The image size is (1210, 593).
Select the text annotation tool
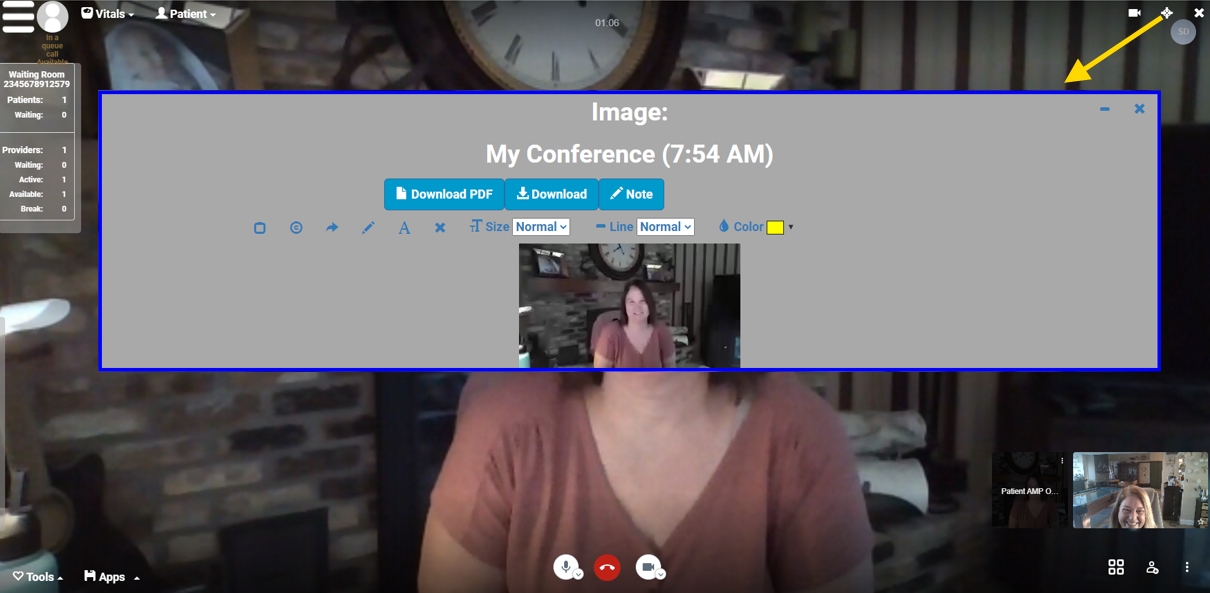coord(404,228)
